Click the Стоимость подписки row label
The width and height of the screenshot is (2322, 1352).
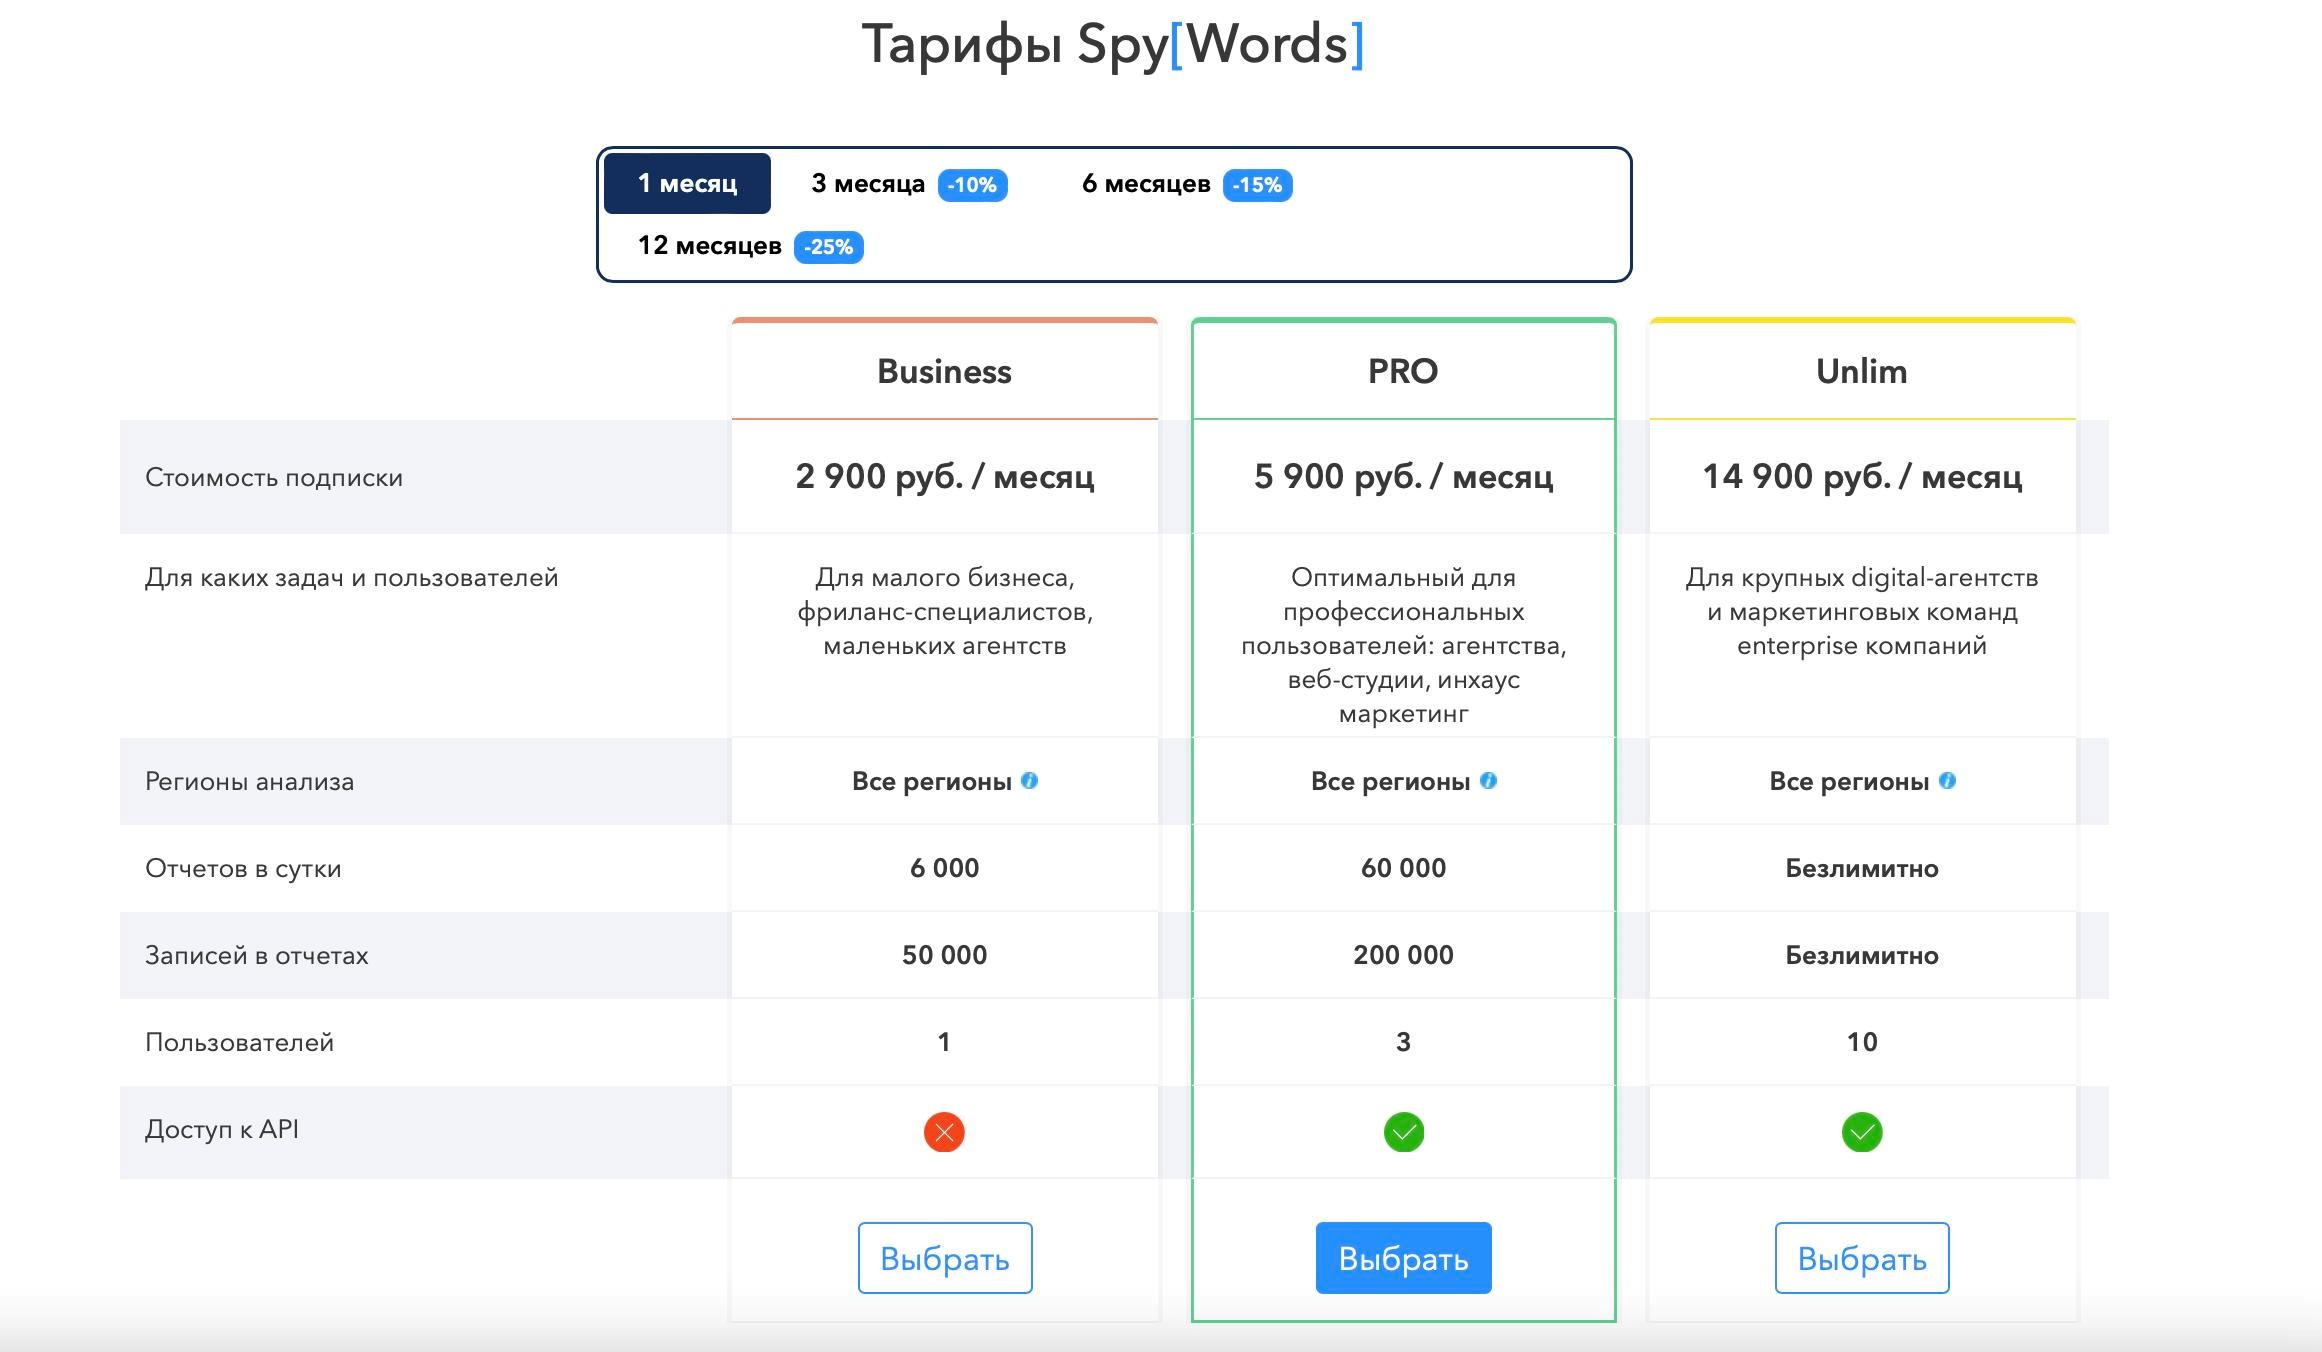click(x=274, y=477)
